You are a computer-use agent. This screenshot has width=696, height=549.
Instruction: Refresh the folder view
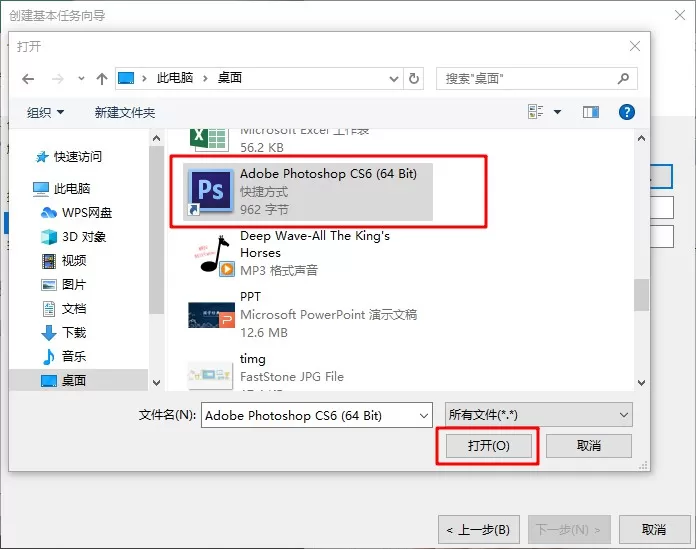(x=414, y=79)
